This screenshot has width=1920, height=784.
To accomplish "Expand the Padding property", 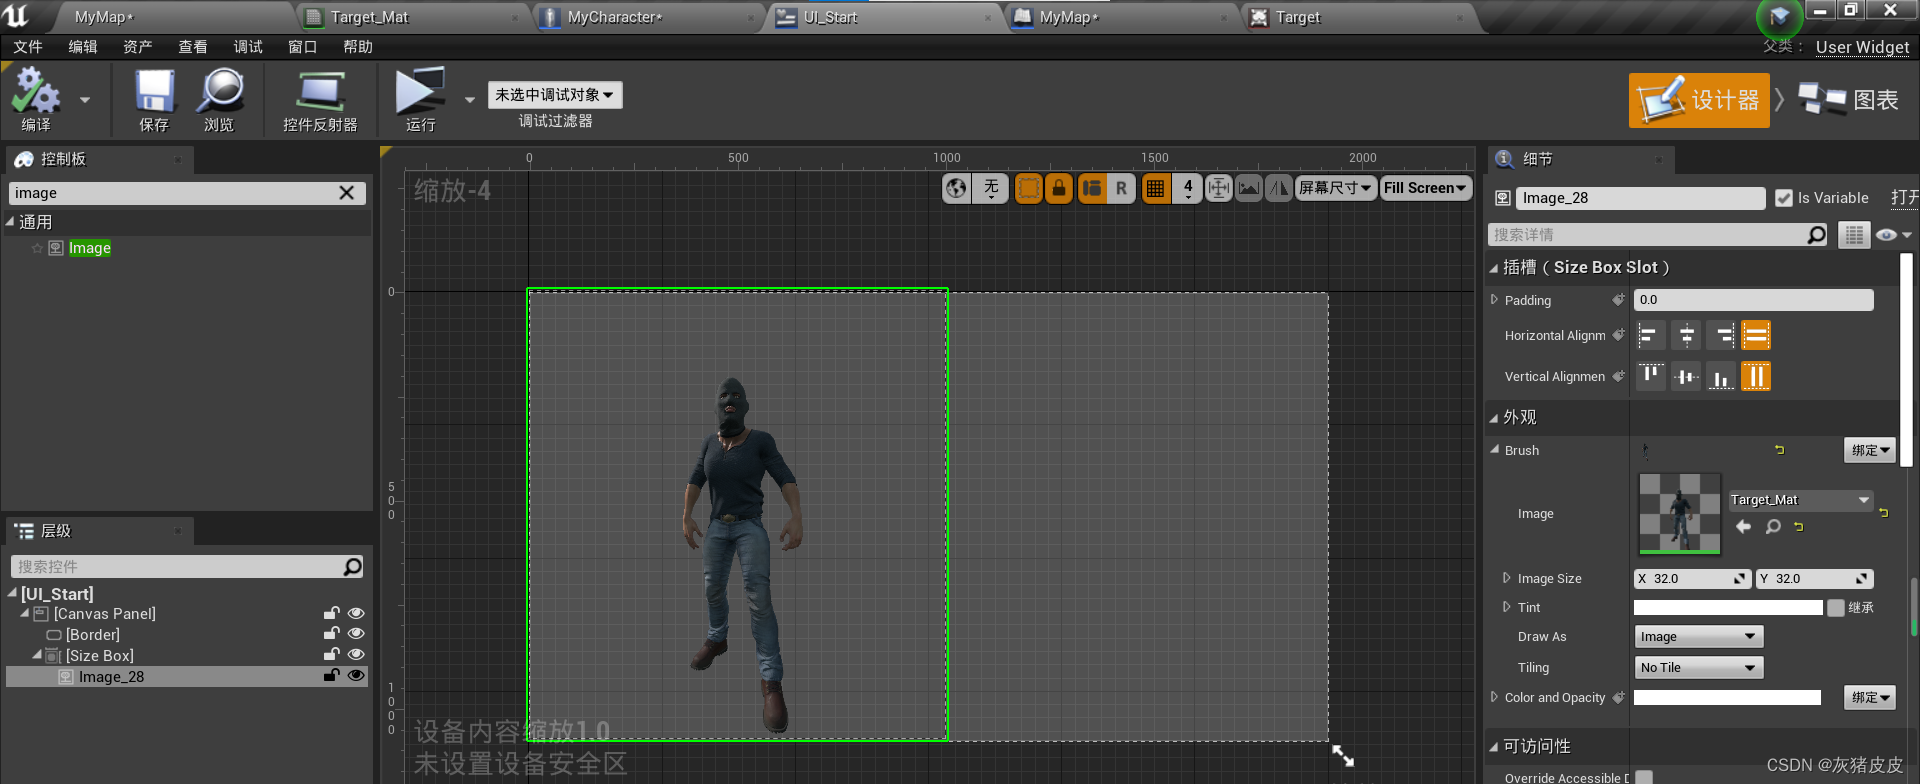I will click(1495, 299).
